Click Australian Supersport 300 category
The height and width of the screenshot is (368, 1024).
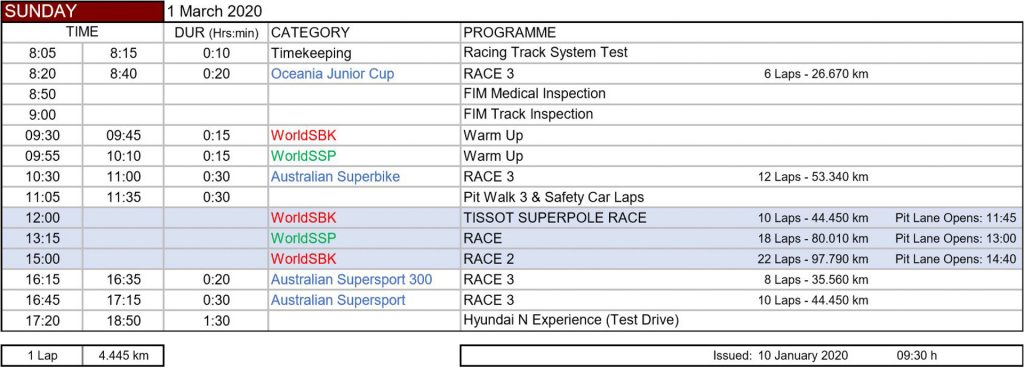click(x=351, y=280)
